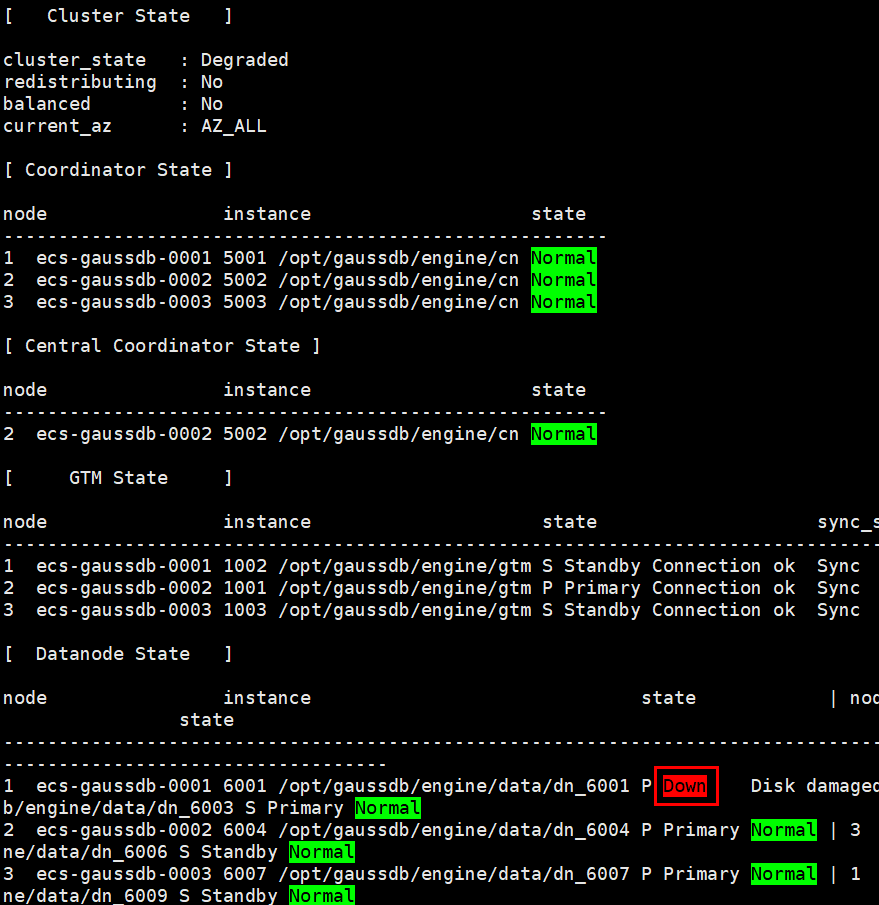879x905 pixels.
Task: Click '/opt/gaussdb/engine/data/dn_6001' path
Action: click(454, 786)
